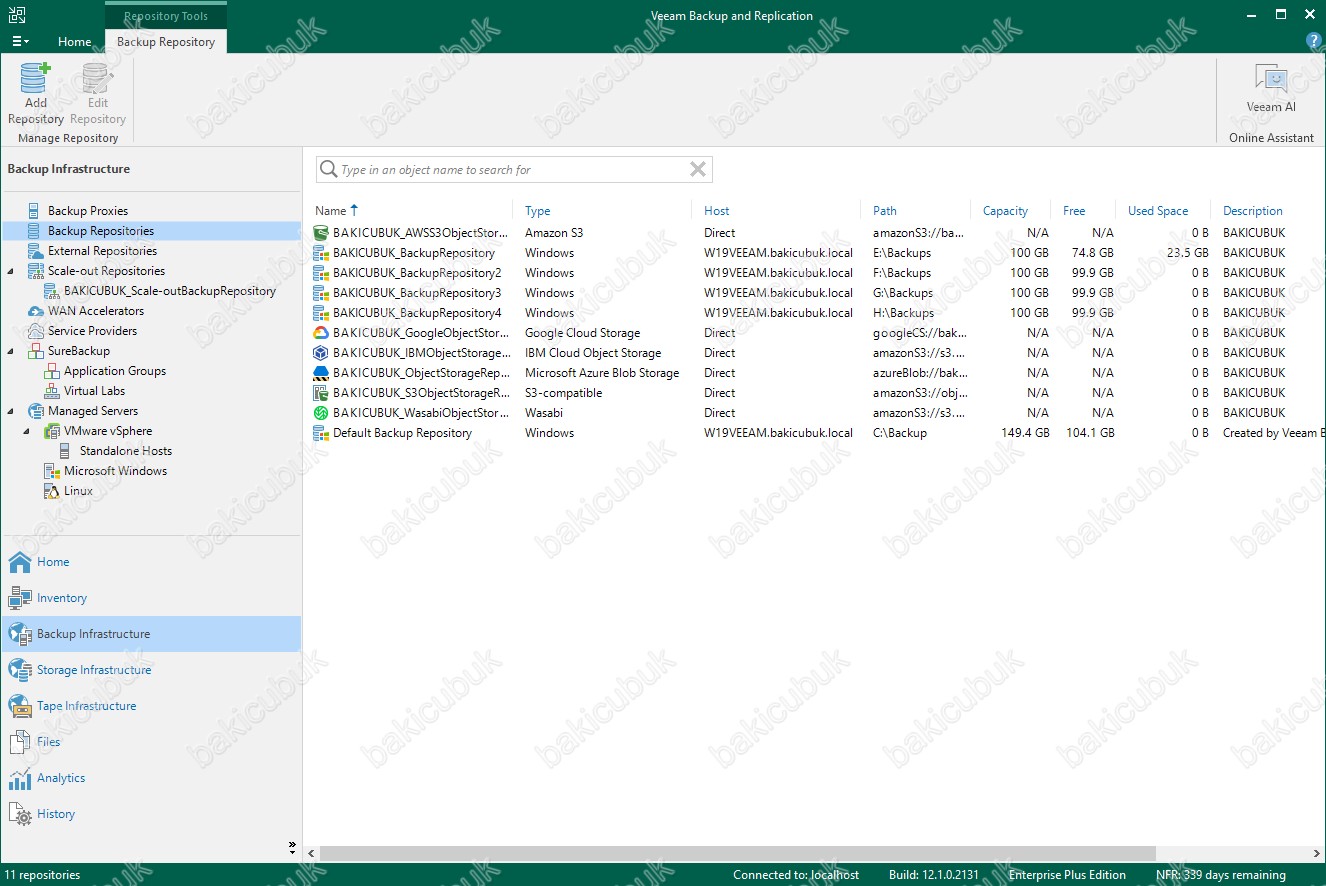This screenshot has width=1326, height=886.
Task: Select Backup Proxies in the tree
Action: tap(88, 211)
